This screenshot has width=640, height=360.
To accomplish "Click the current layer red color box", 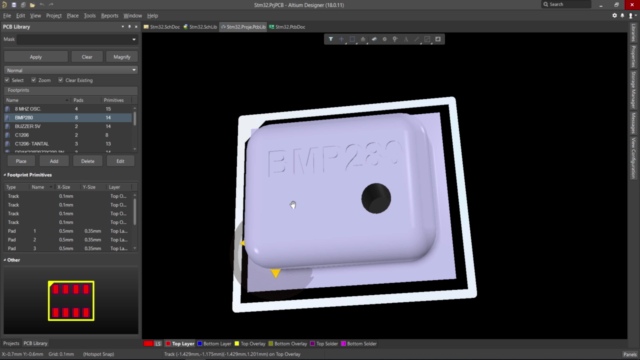I will 148,344.
